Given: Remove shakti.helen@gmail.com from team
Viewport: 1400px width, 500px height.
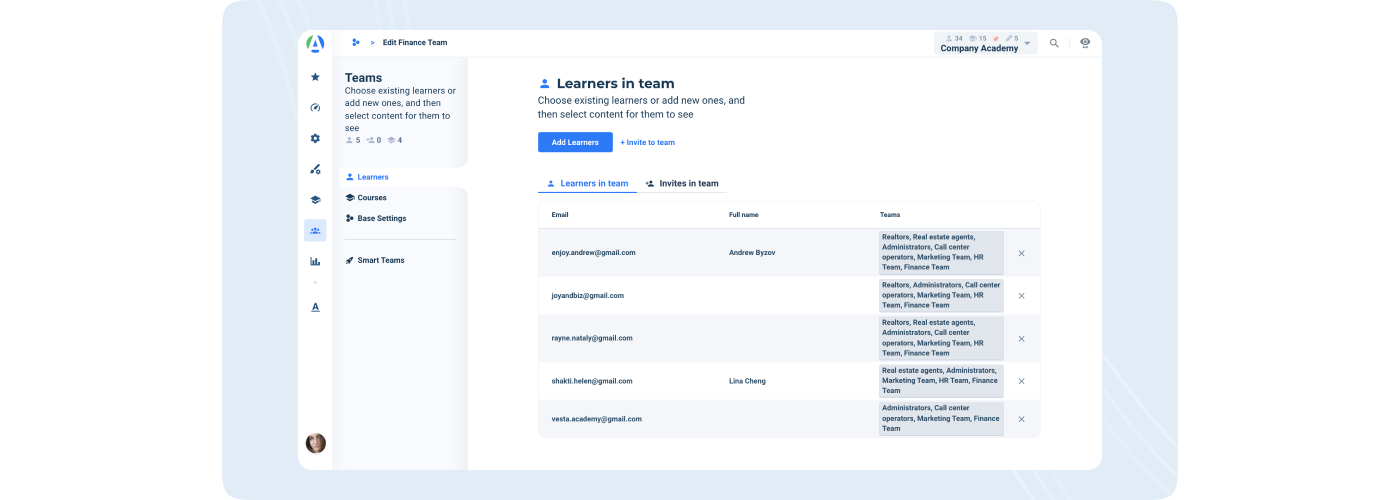Looking at the screenshot, I should point(1021,381).
